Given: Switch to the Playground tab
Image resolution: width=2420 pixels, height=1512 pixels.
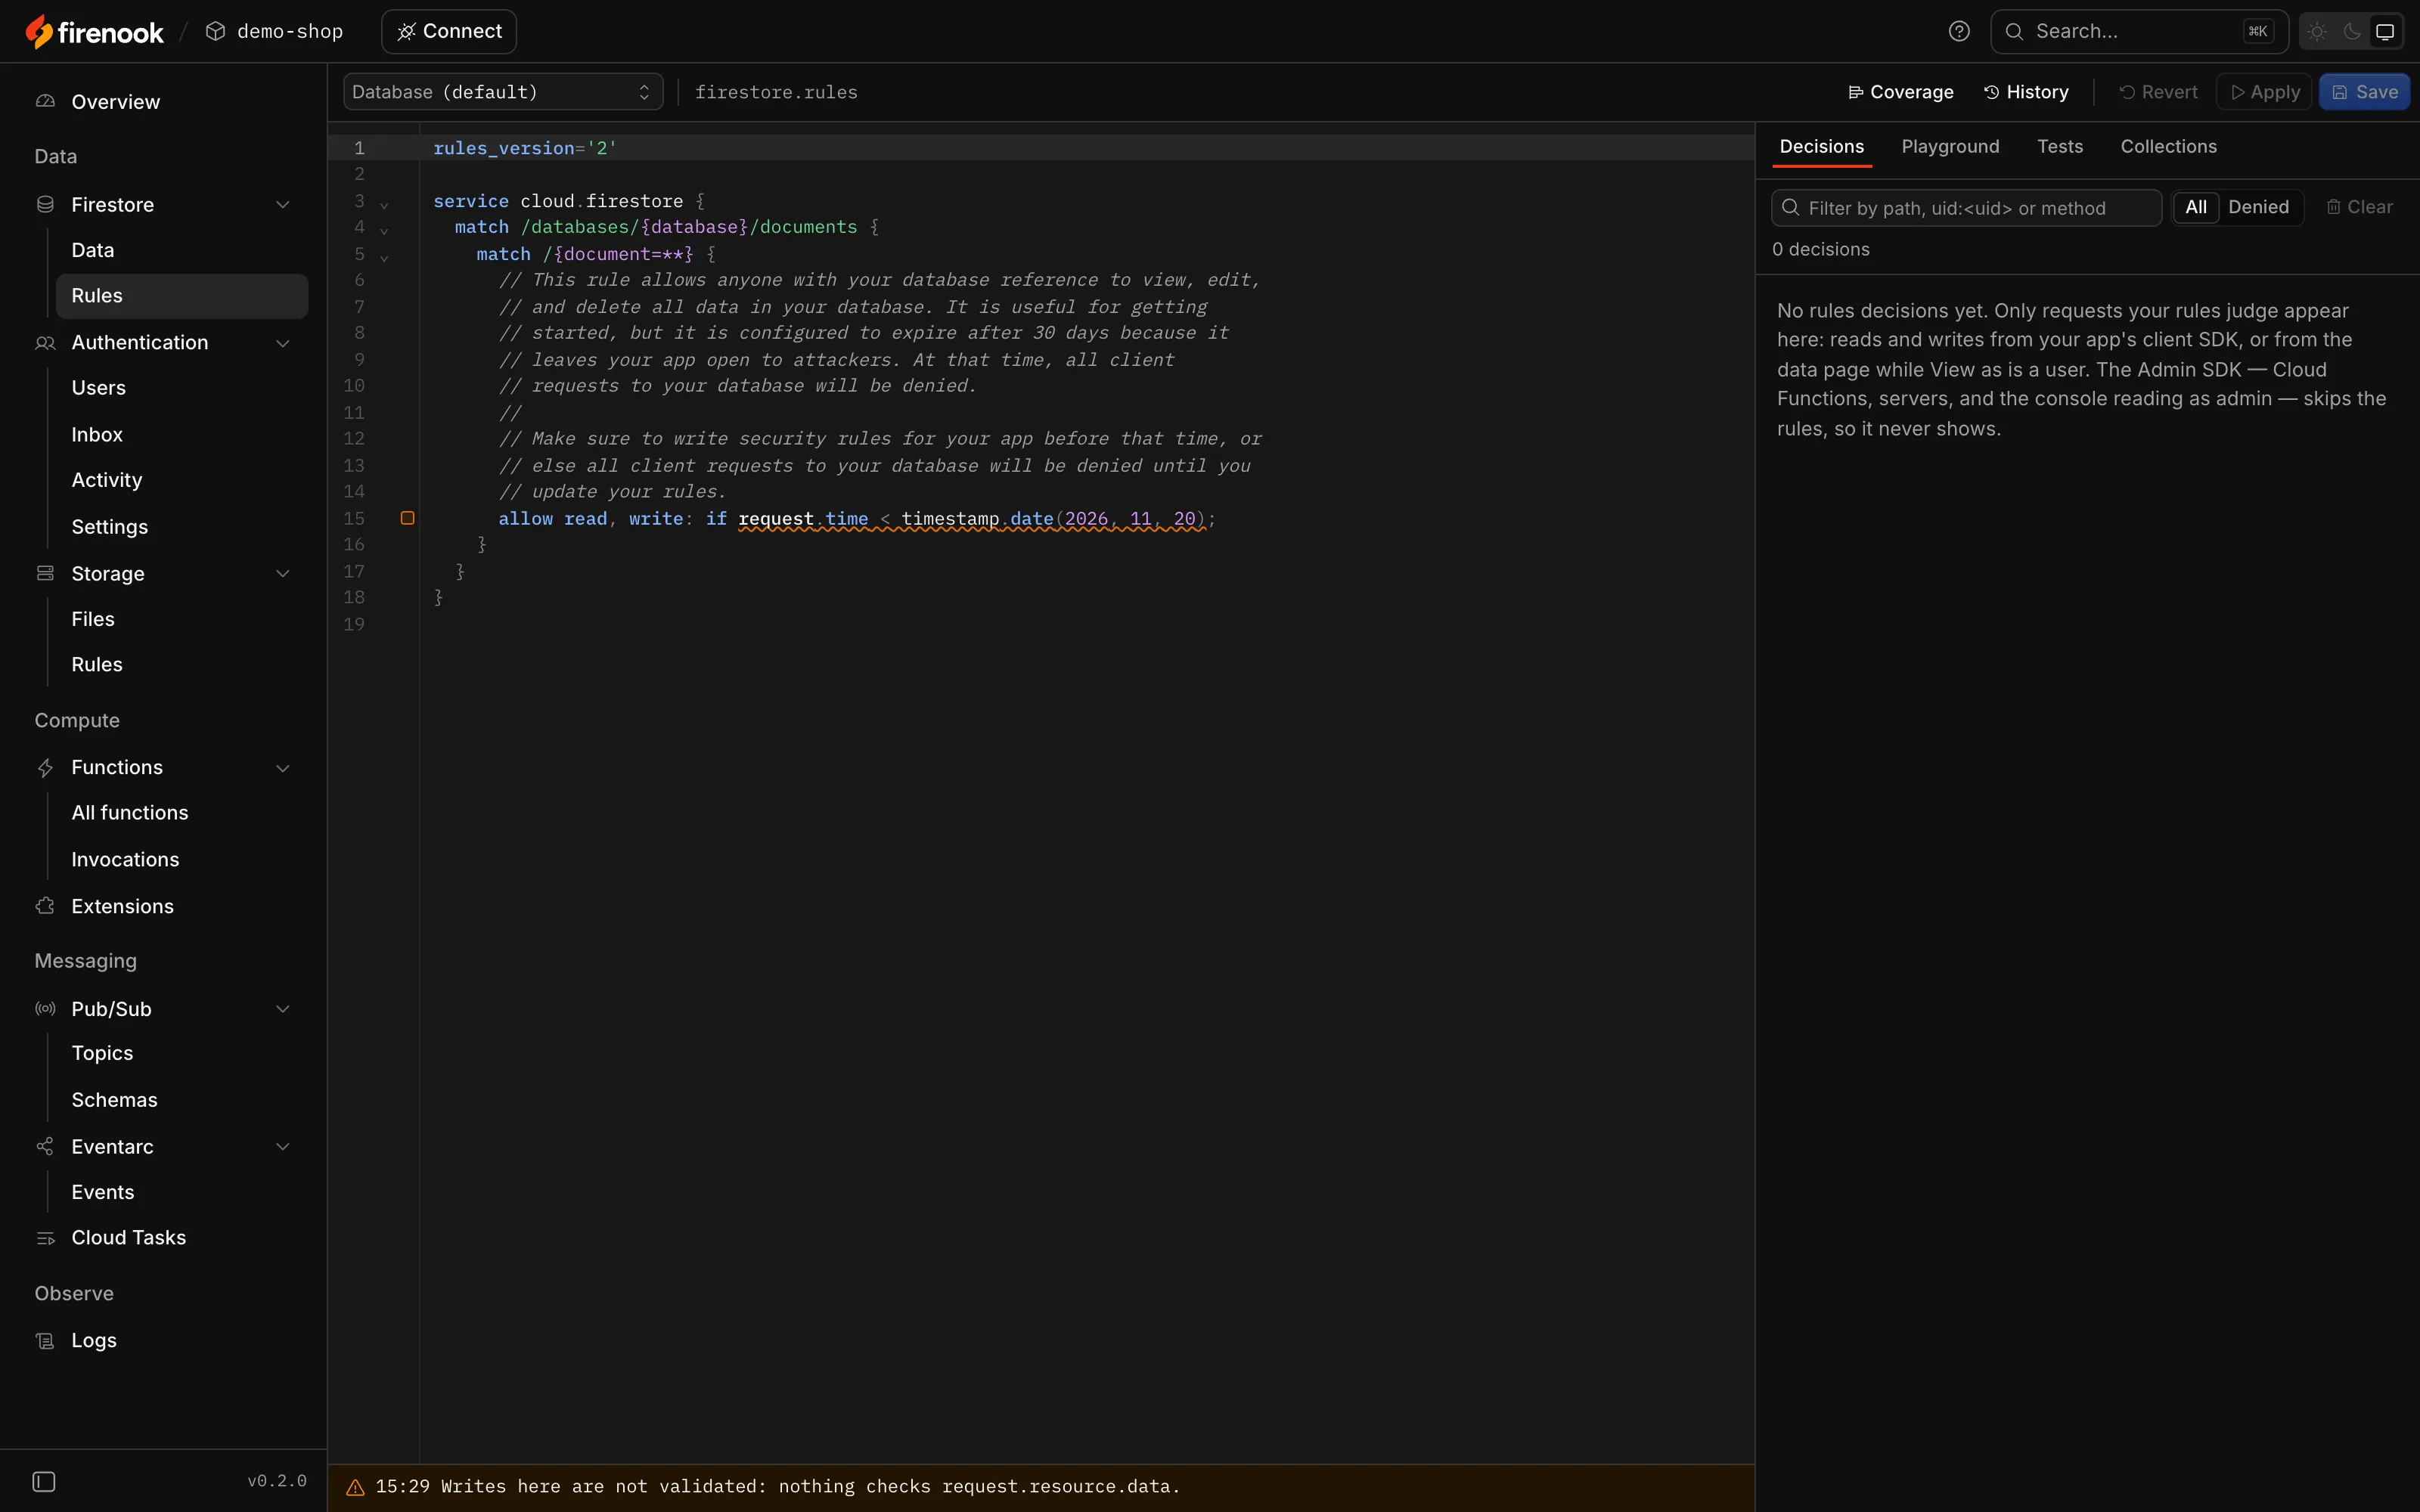Looking at the screenshot, I should click(1950, 146).
